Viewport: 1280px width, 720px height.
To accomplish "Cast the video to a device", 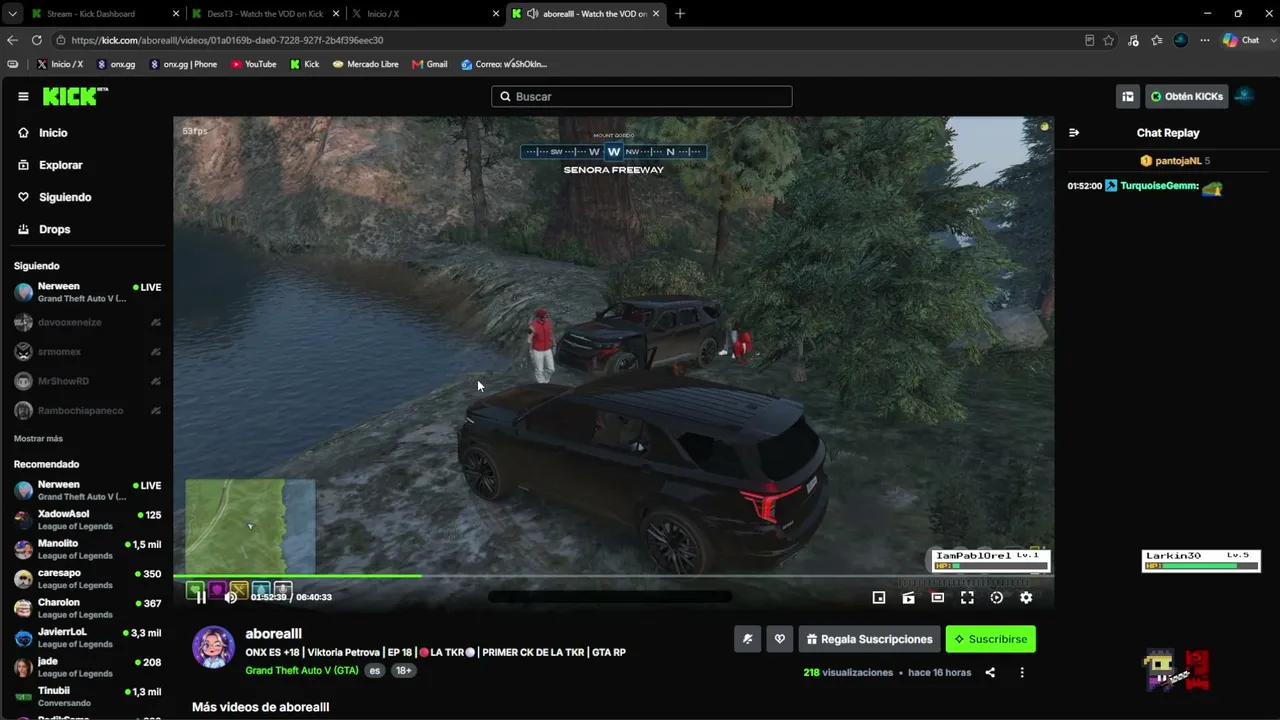I will pos(908,597).
